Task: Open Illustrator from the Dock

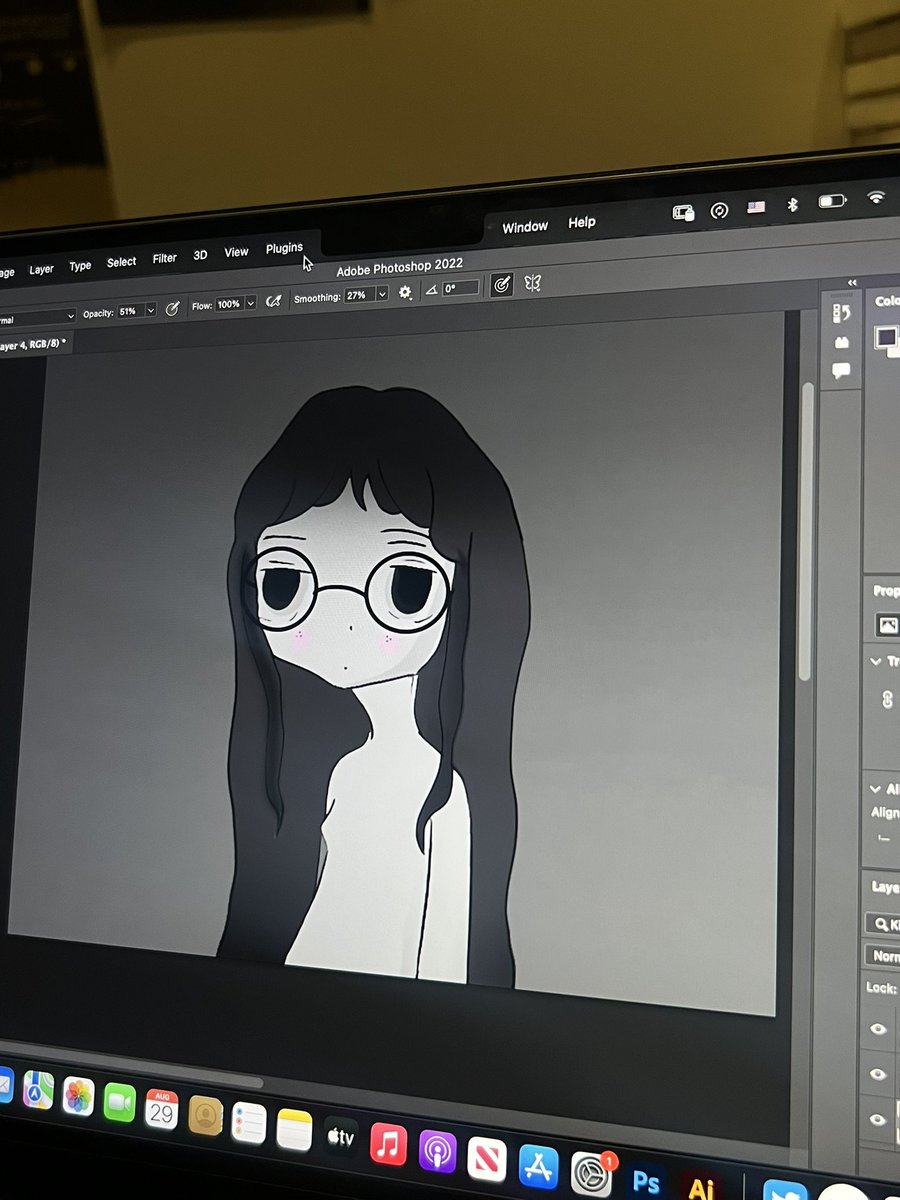Action: point(701,1188)
